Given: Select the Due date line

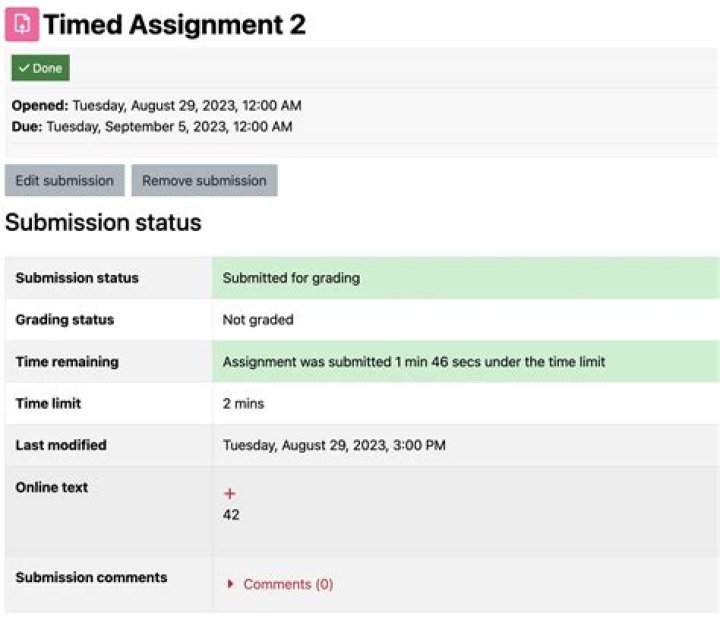Looking at the screenshot, I should point(152,126).
